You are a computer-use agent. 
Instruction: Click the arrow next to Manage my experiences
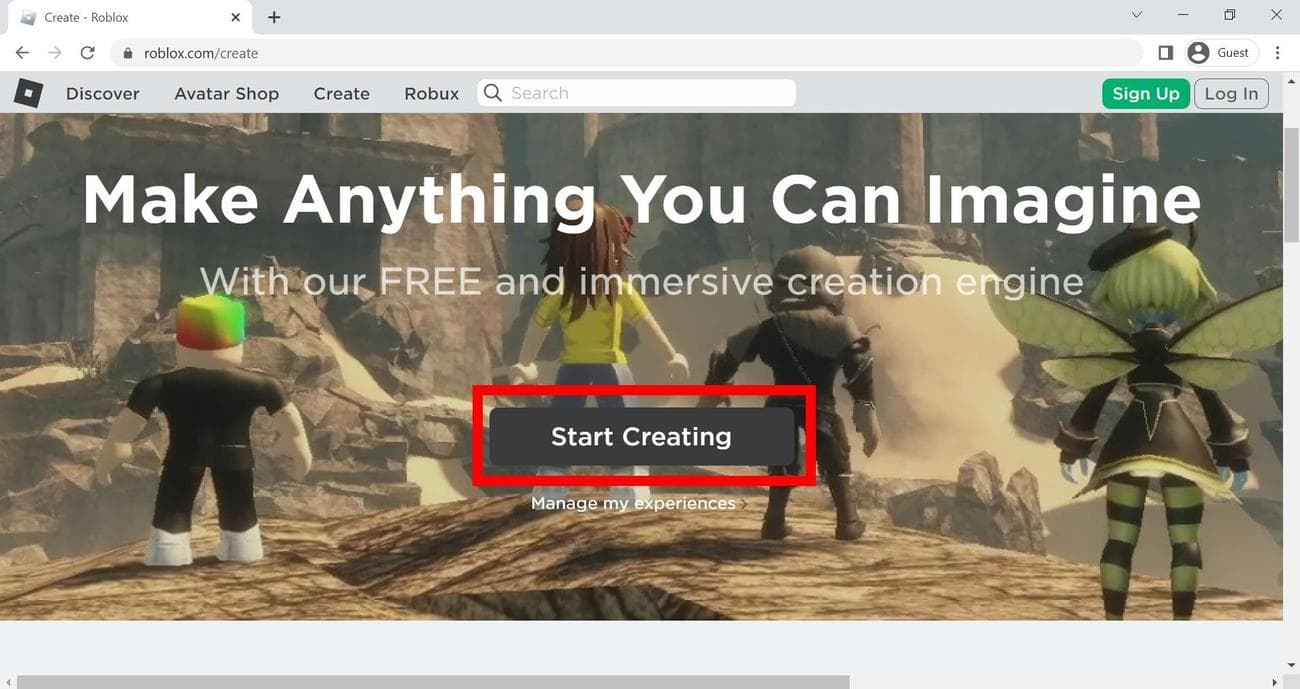[x=744, y=503]
